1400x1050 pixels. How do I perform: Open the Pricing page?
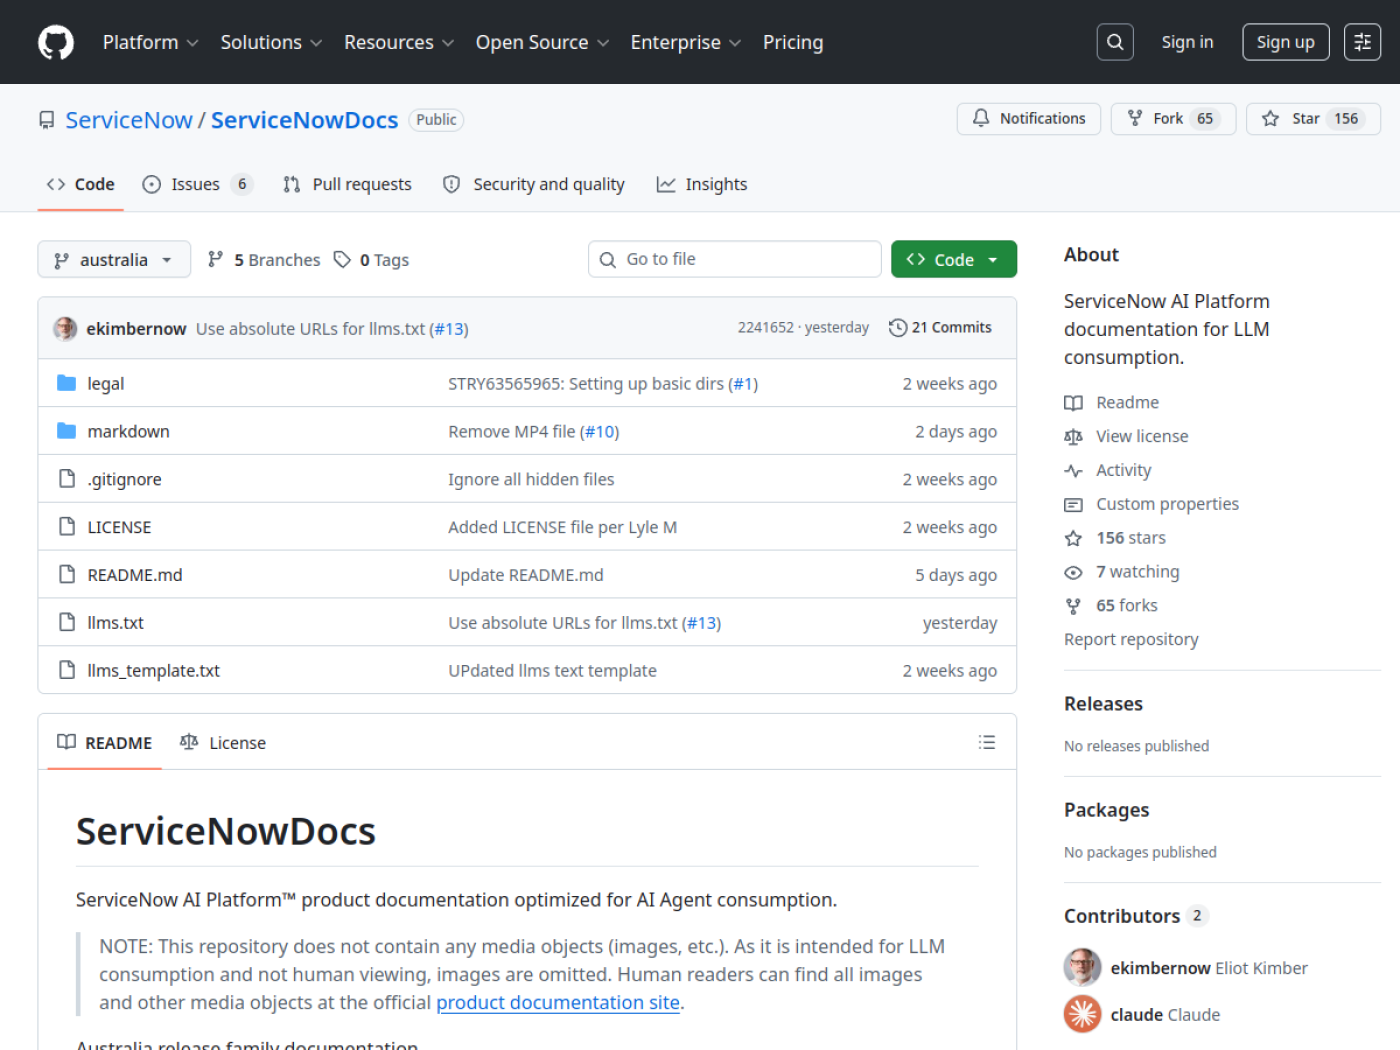pyautogui.click(x=793, y=42)
